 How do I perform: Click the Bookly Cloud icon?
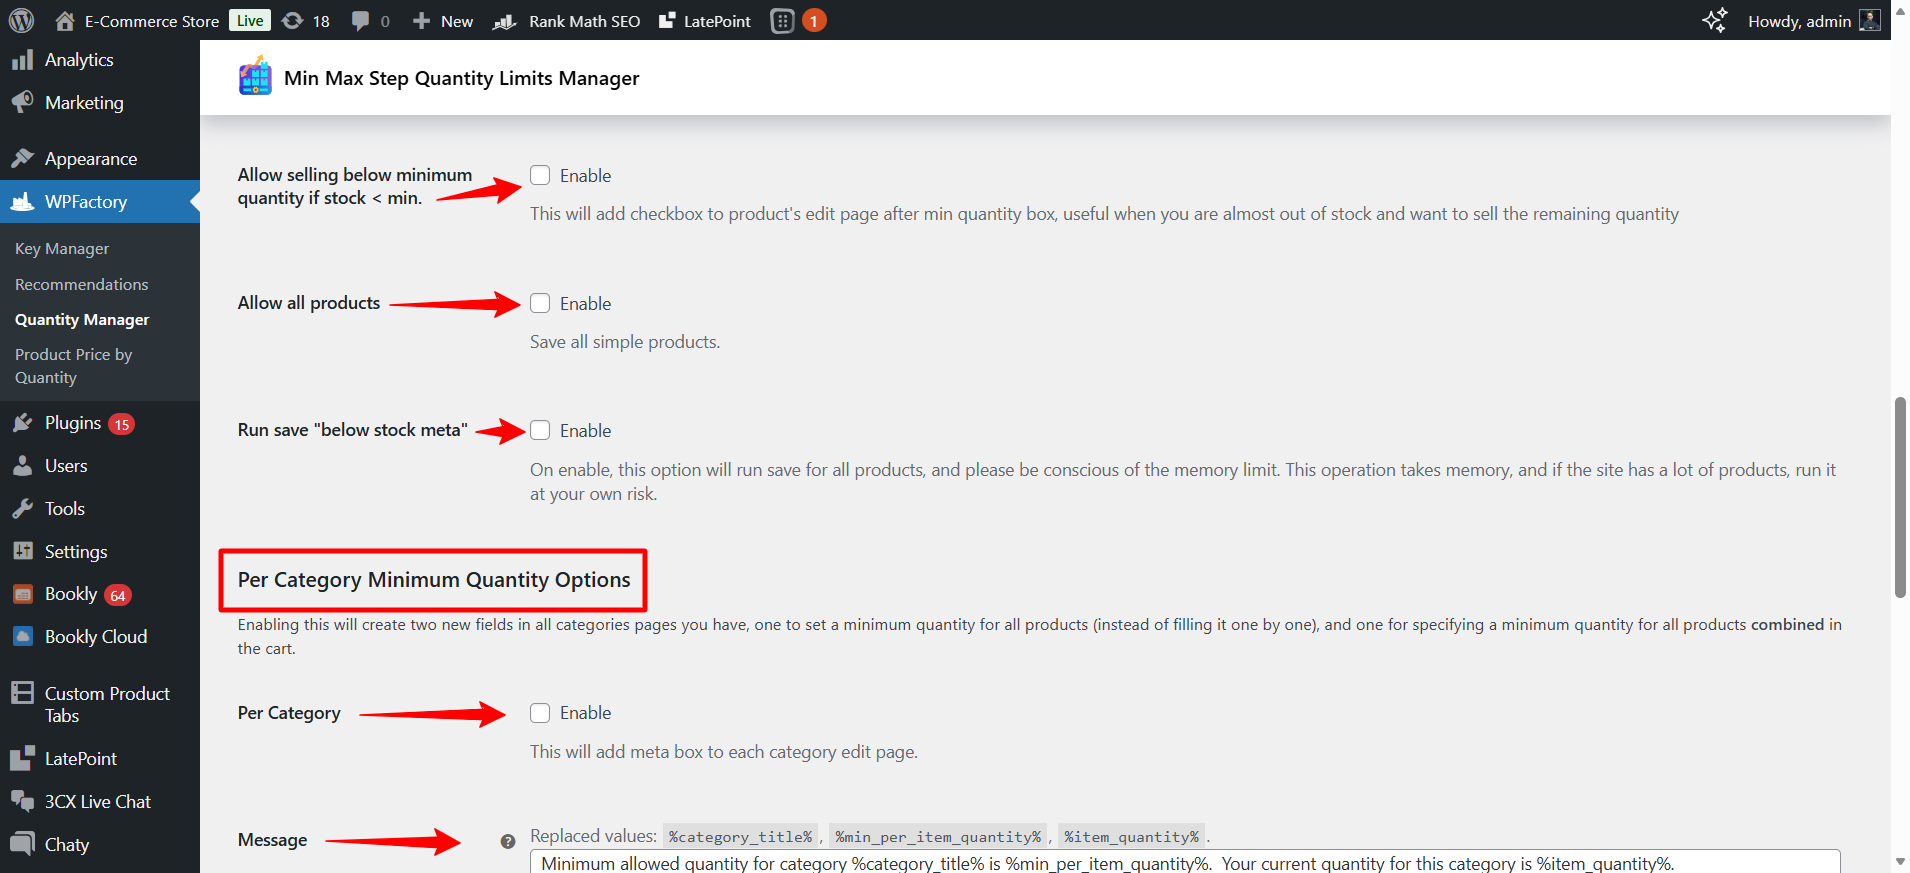coord(22,637)
